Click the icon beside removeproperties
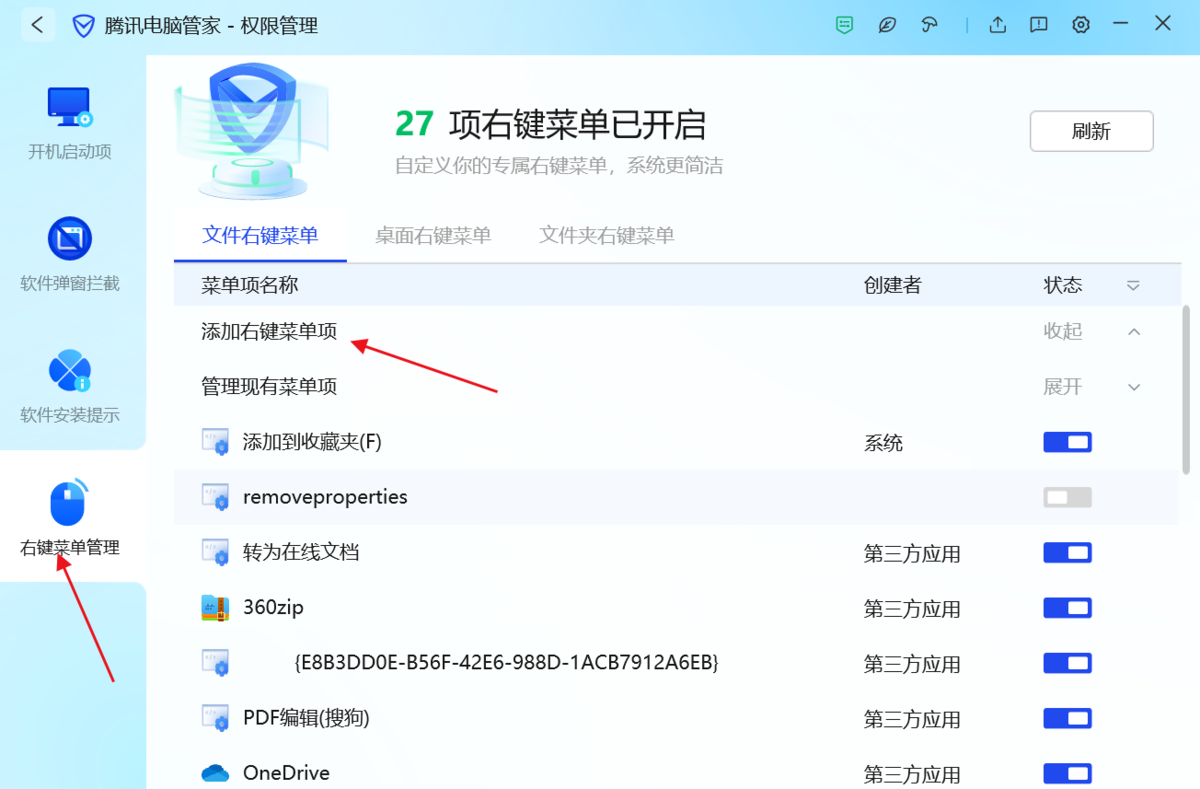 (215, 497)
